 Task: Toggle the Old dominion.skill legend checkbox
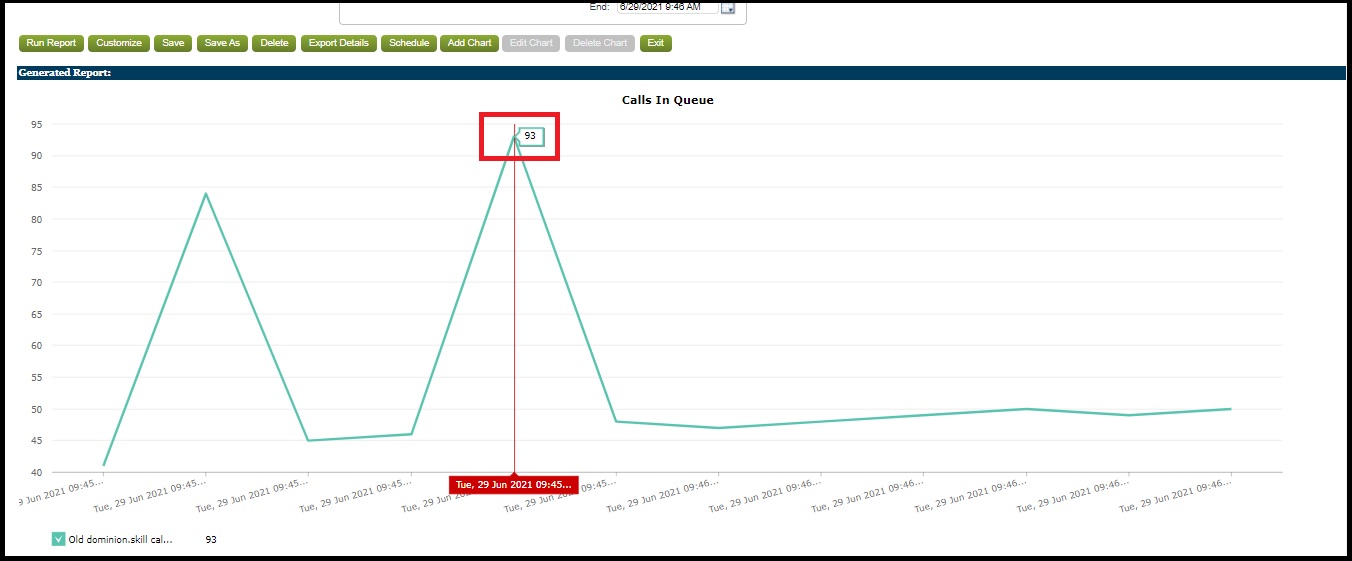point(58,539)
